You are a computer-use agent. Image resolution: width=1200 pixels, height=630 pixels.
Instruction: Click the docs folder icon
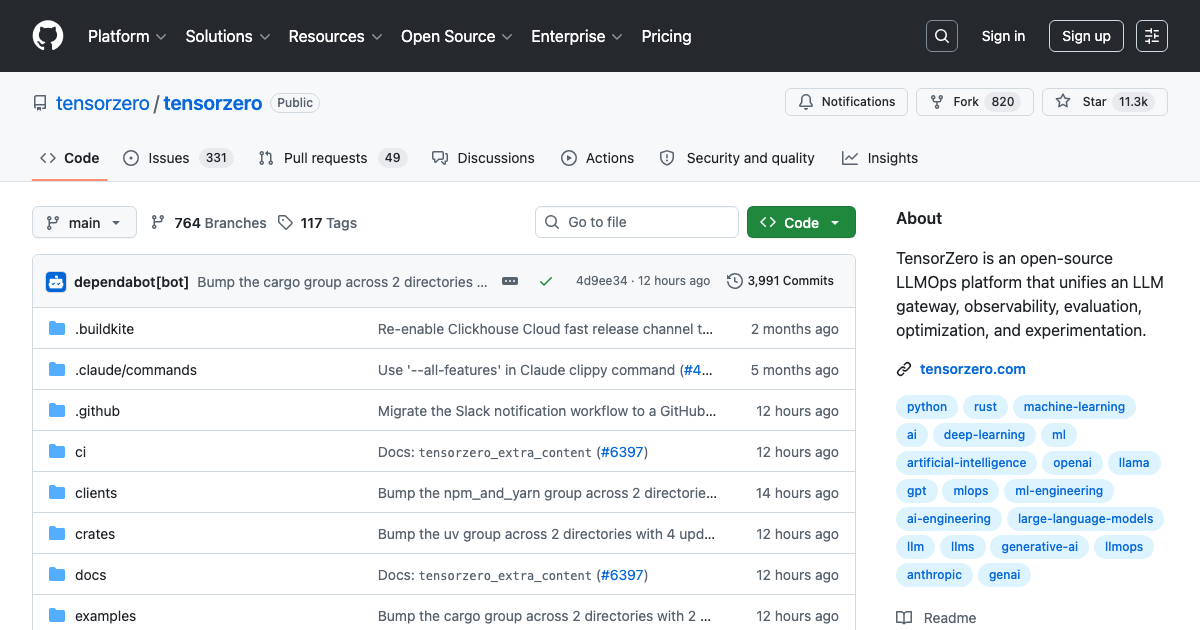[57, 575]
